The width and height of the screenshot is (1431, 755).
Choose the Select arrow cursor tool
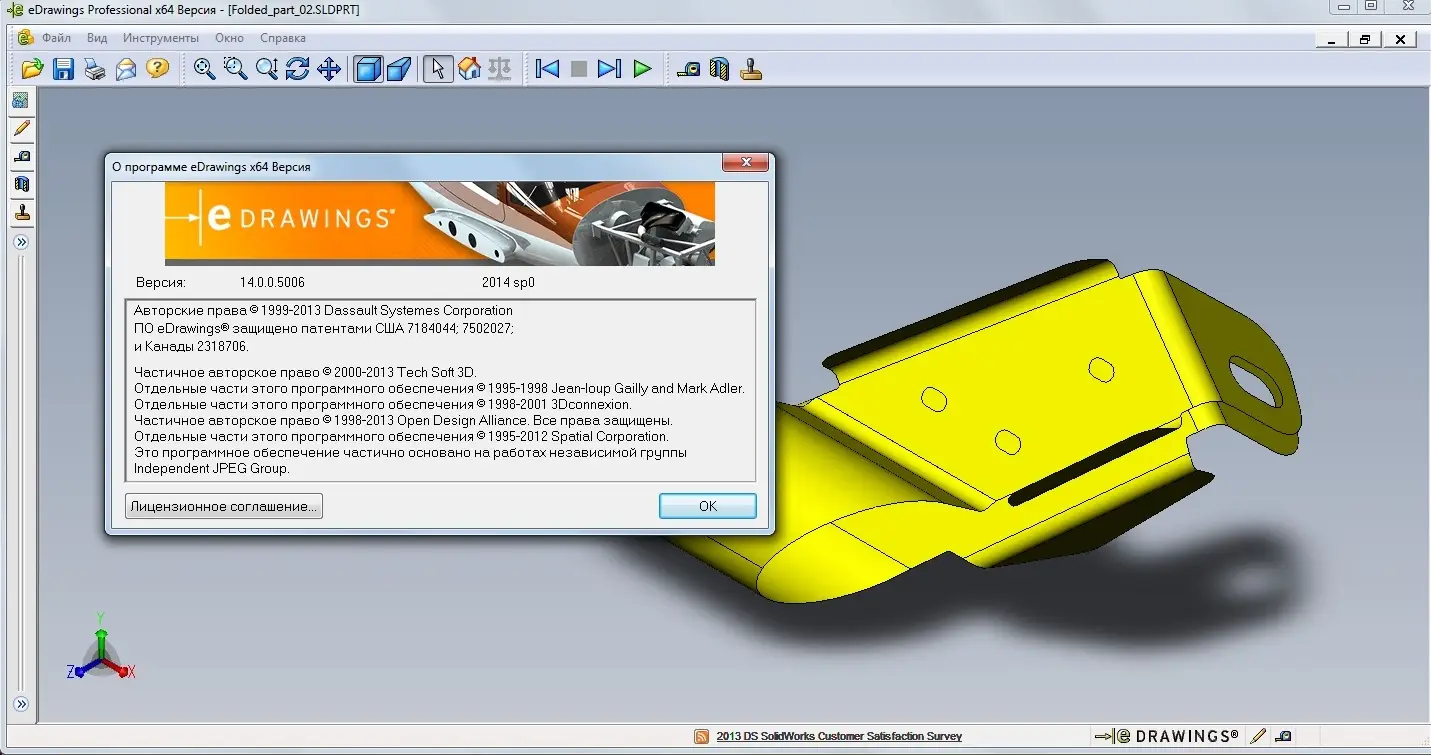(x=438, y=69)
